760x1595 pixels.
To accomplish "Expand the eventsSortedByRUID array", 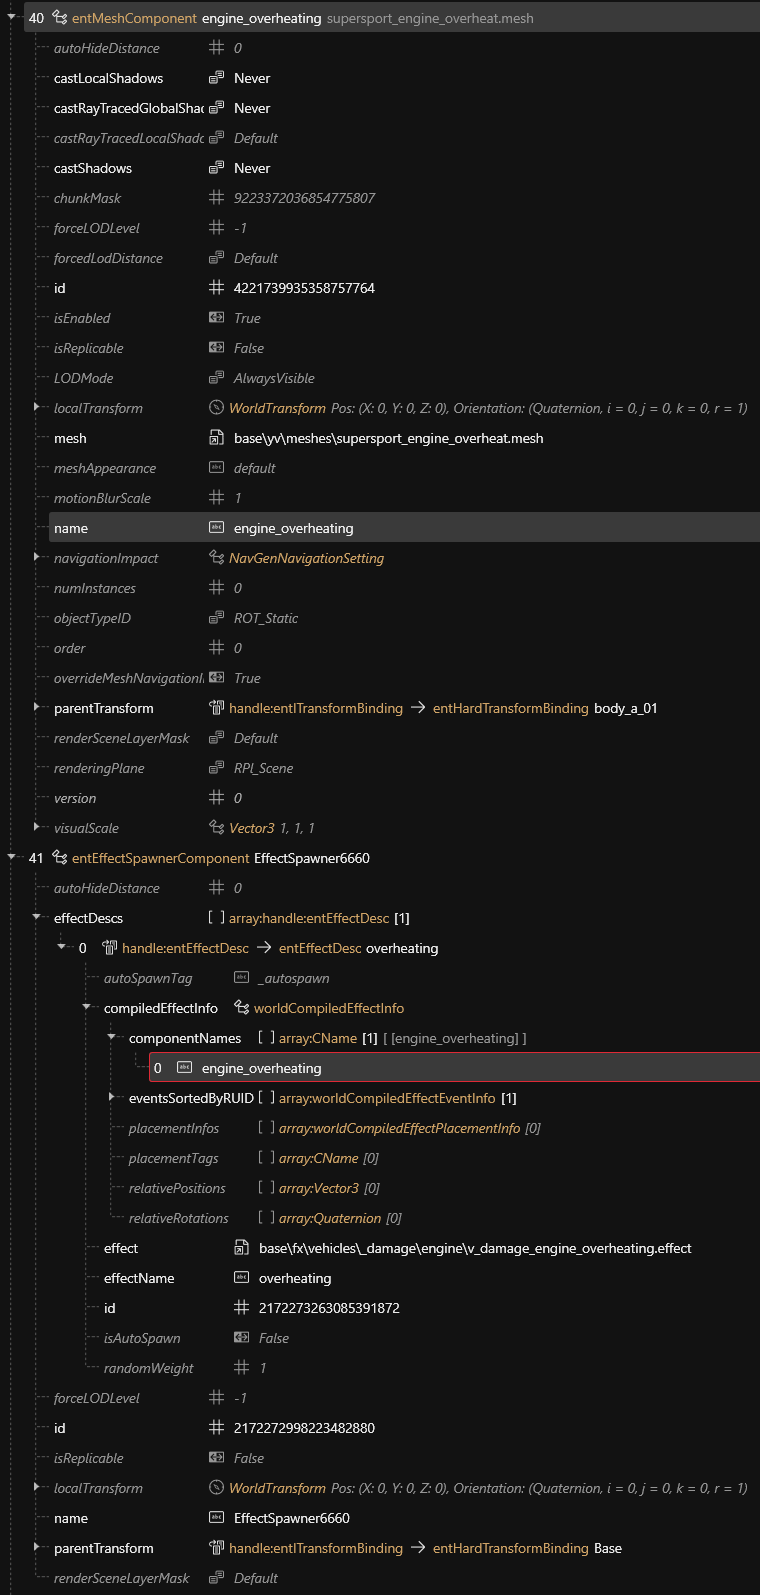I will click(112, 1097).
